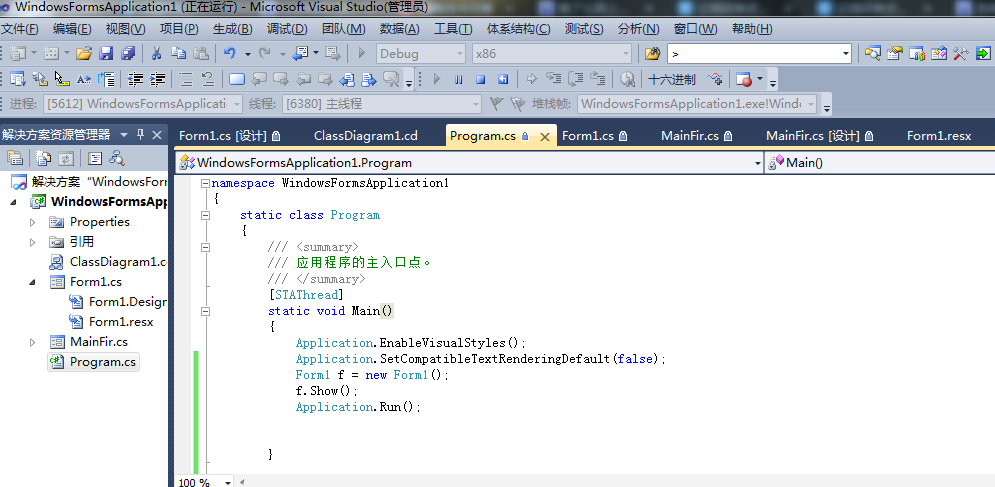Save the current file with the floppy disk icon
The image size is (995, 487).
tap(106, 53)
